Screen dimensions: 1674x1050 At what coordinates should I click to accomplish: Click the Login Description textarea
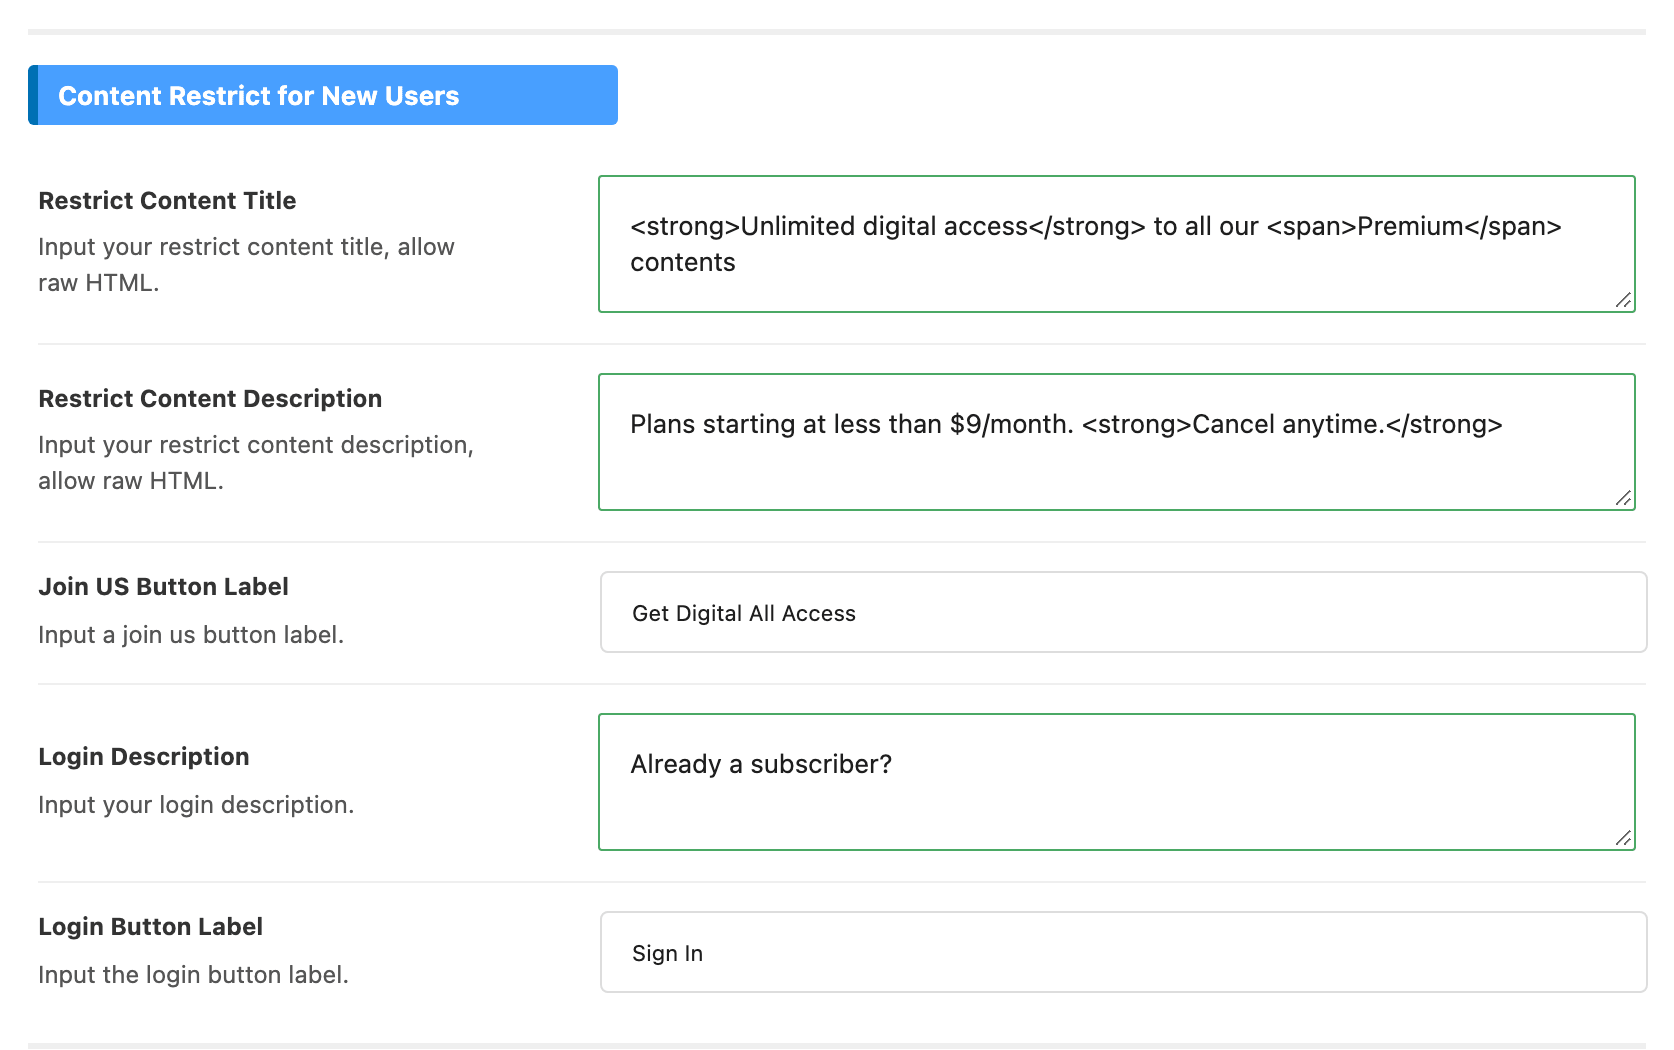click(1117, 782)
